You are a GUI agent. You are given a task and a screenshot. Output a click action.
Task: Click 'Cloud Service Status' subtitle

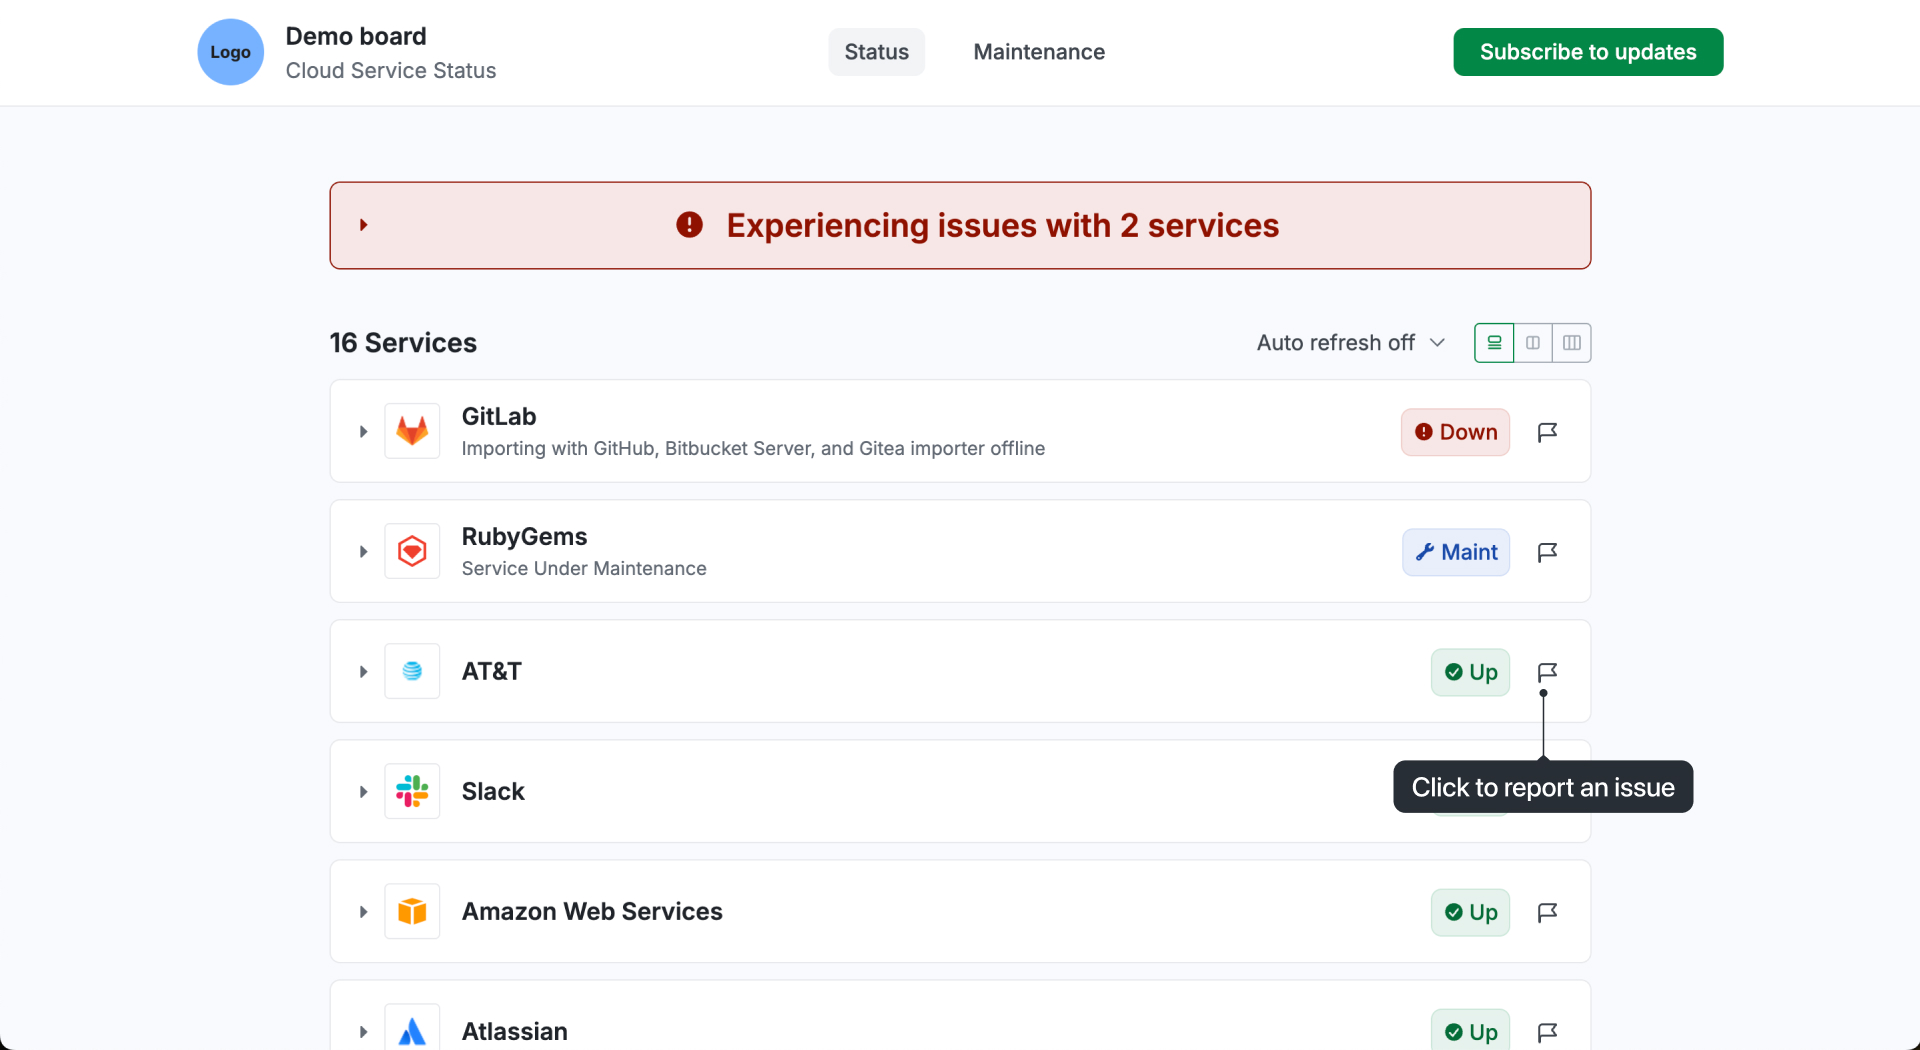(391, 71)
